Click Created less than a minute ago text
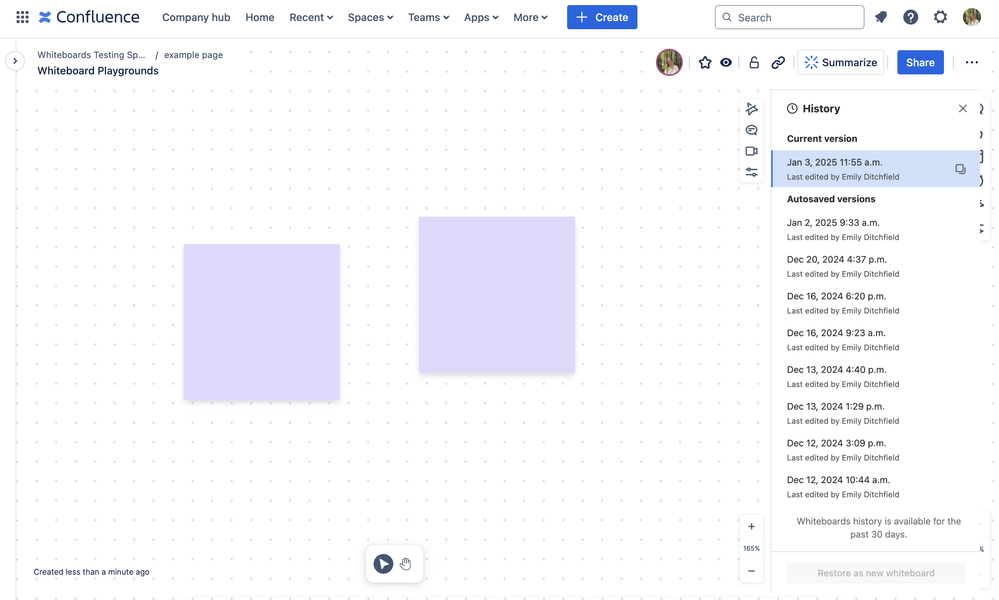Image resolution: width=999 pixels, height=600 pixels. pos(91,572)
